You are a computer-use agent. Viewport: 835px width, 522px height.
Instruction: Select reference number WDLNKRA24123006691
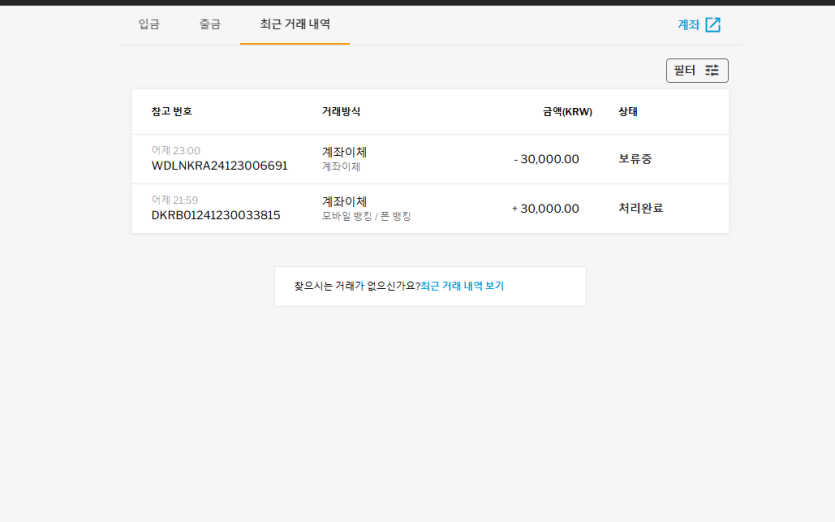219,166
